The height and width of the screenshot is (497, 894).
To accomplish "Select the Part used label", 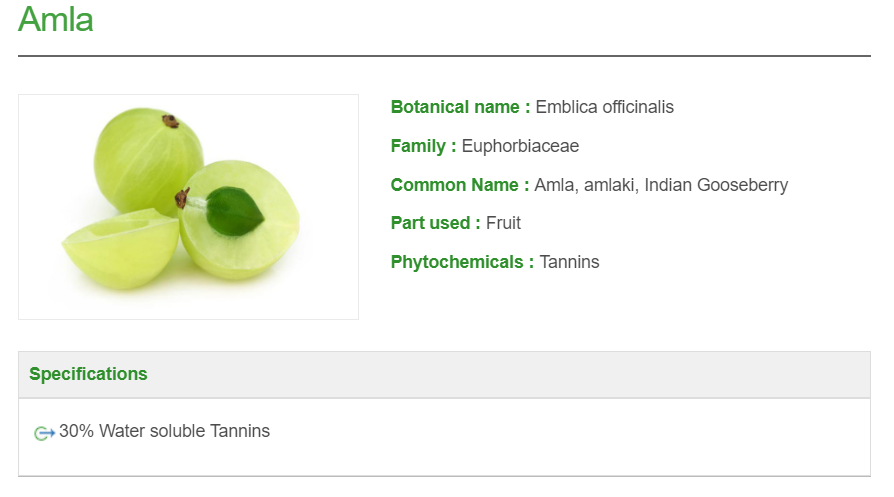I will [x=435, y=223].
